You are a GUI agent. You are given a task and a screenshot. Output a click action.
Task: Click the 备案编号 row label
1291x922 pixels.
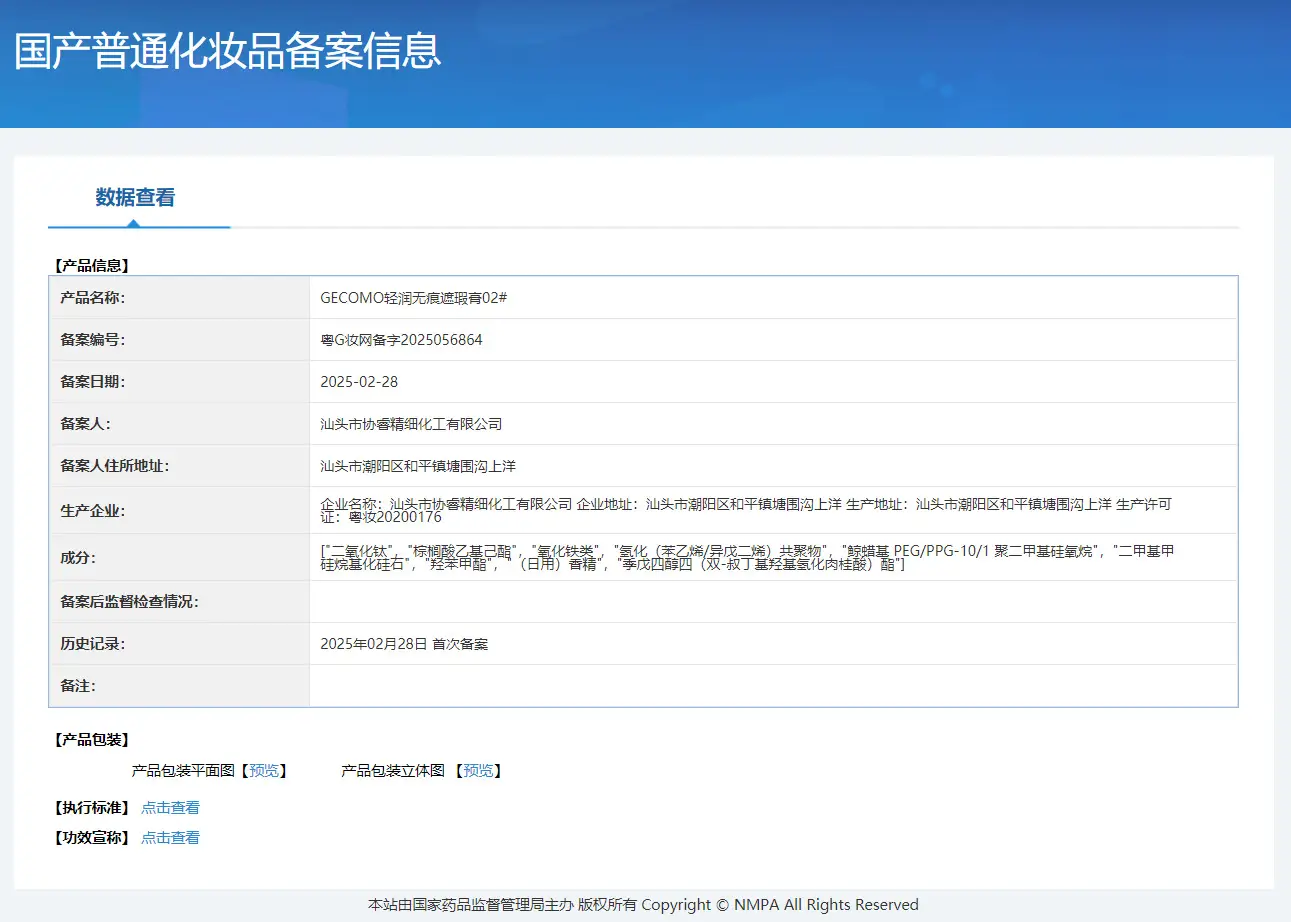[93, 340]
